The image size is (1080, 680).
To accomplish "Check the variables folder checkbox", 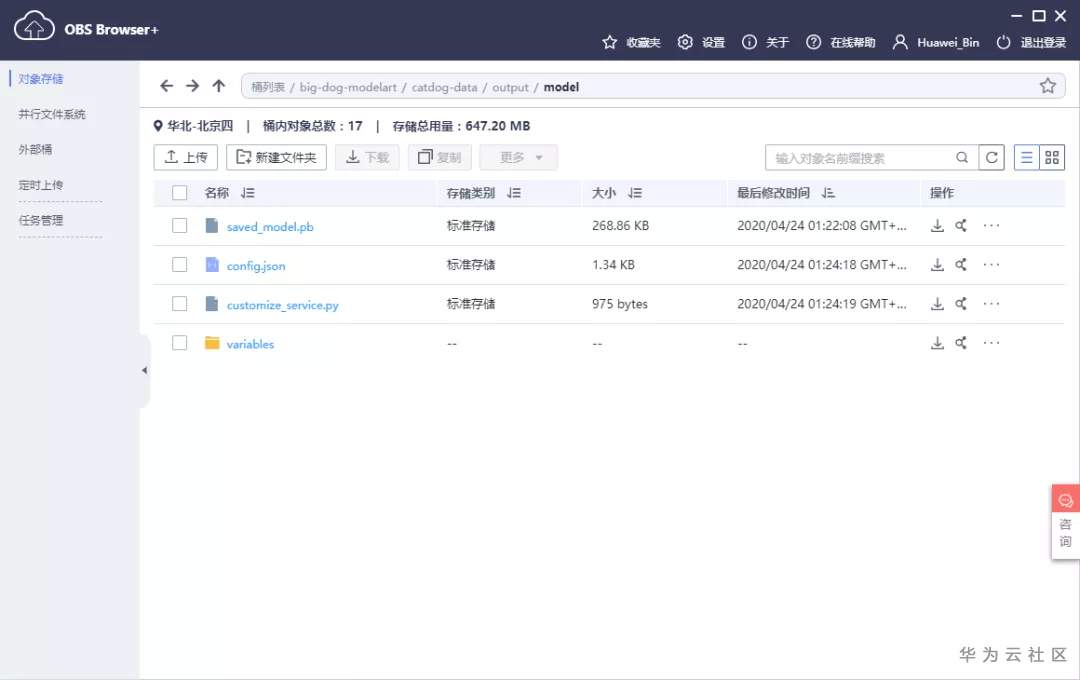I will point(180,343).
